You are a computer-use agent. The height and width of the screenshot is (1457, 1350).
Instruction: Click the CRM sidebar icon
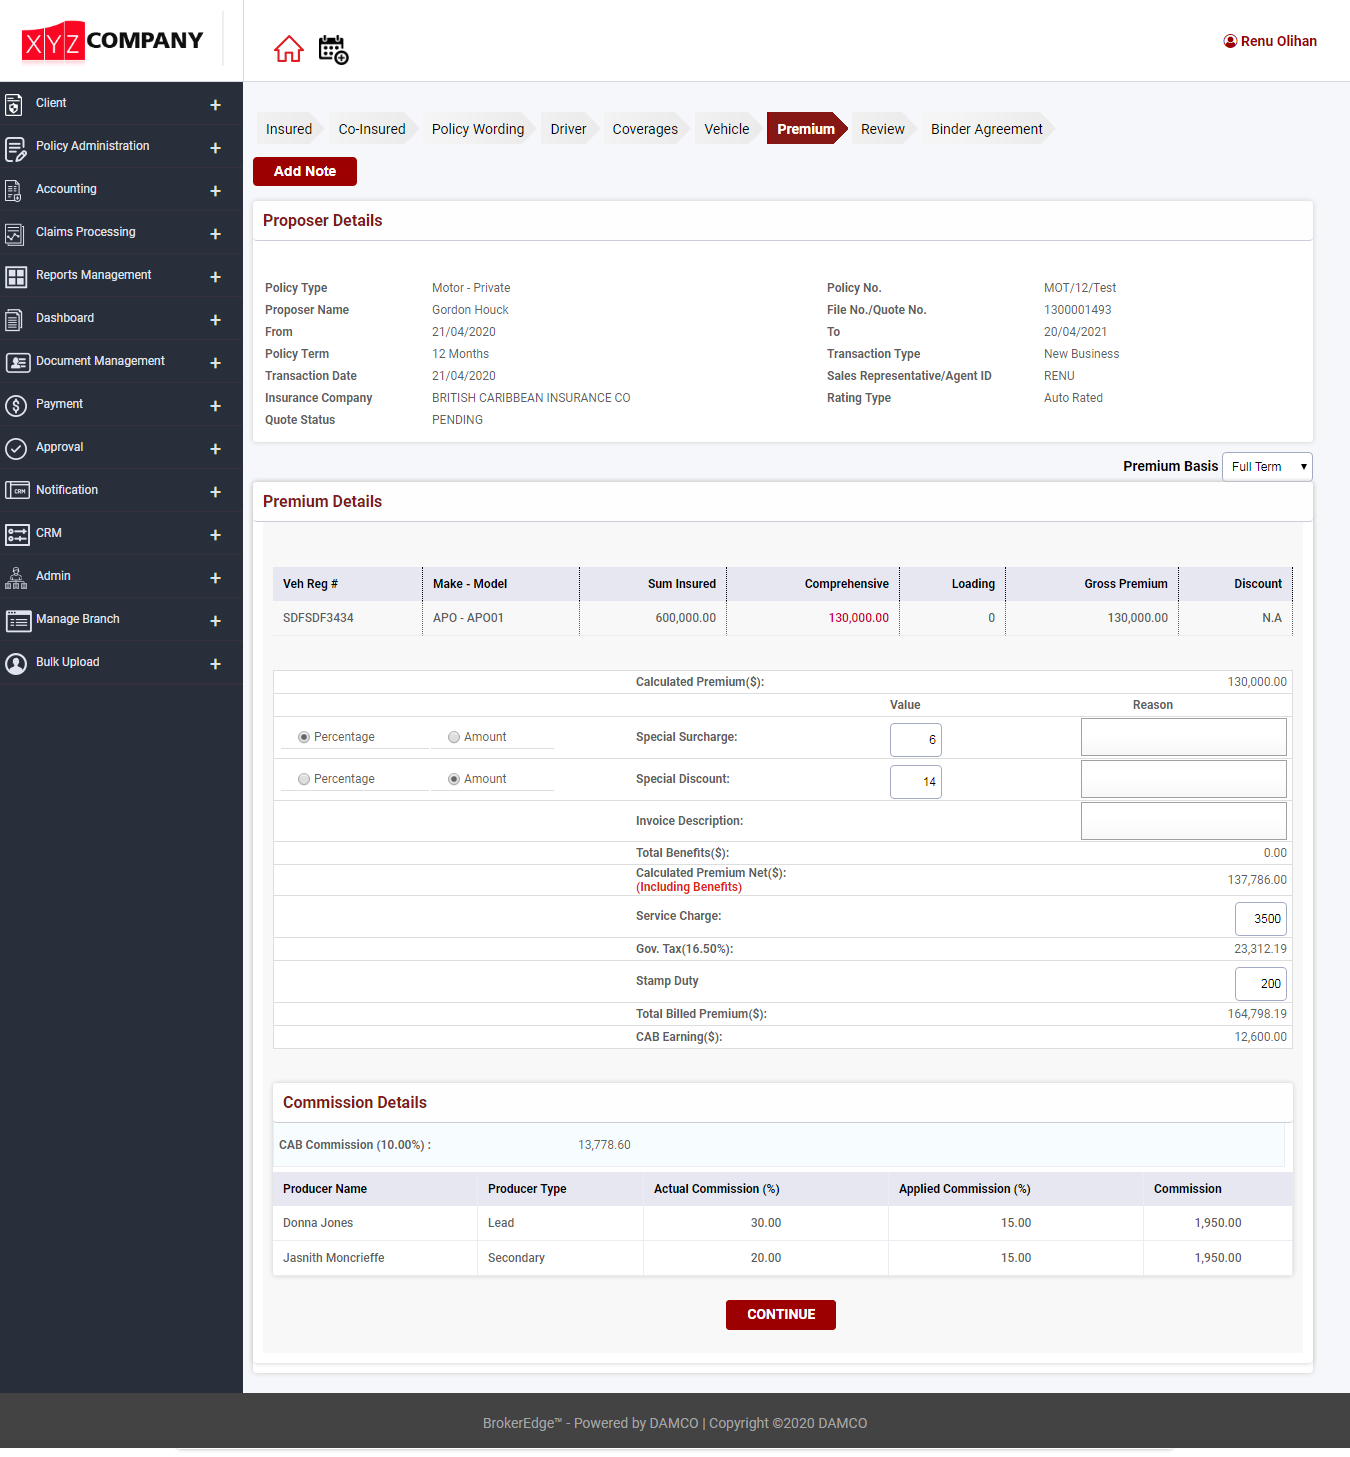click(x=17, y=535)
